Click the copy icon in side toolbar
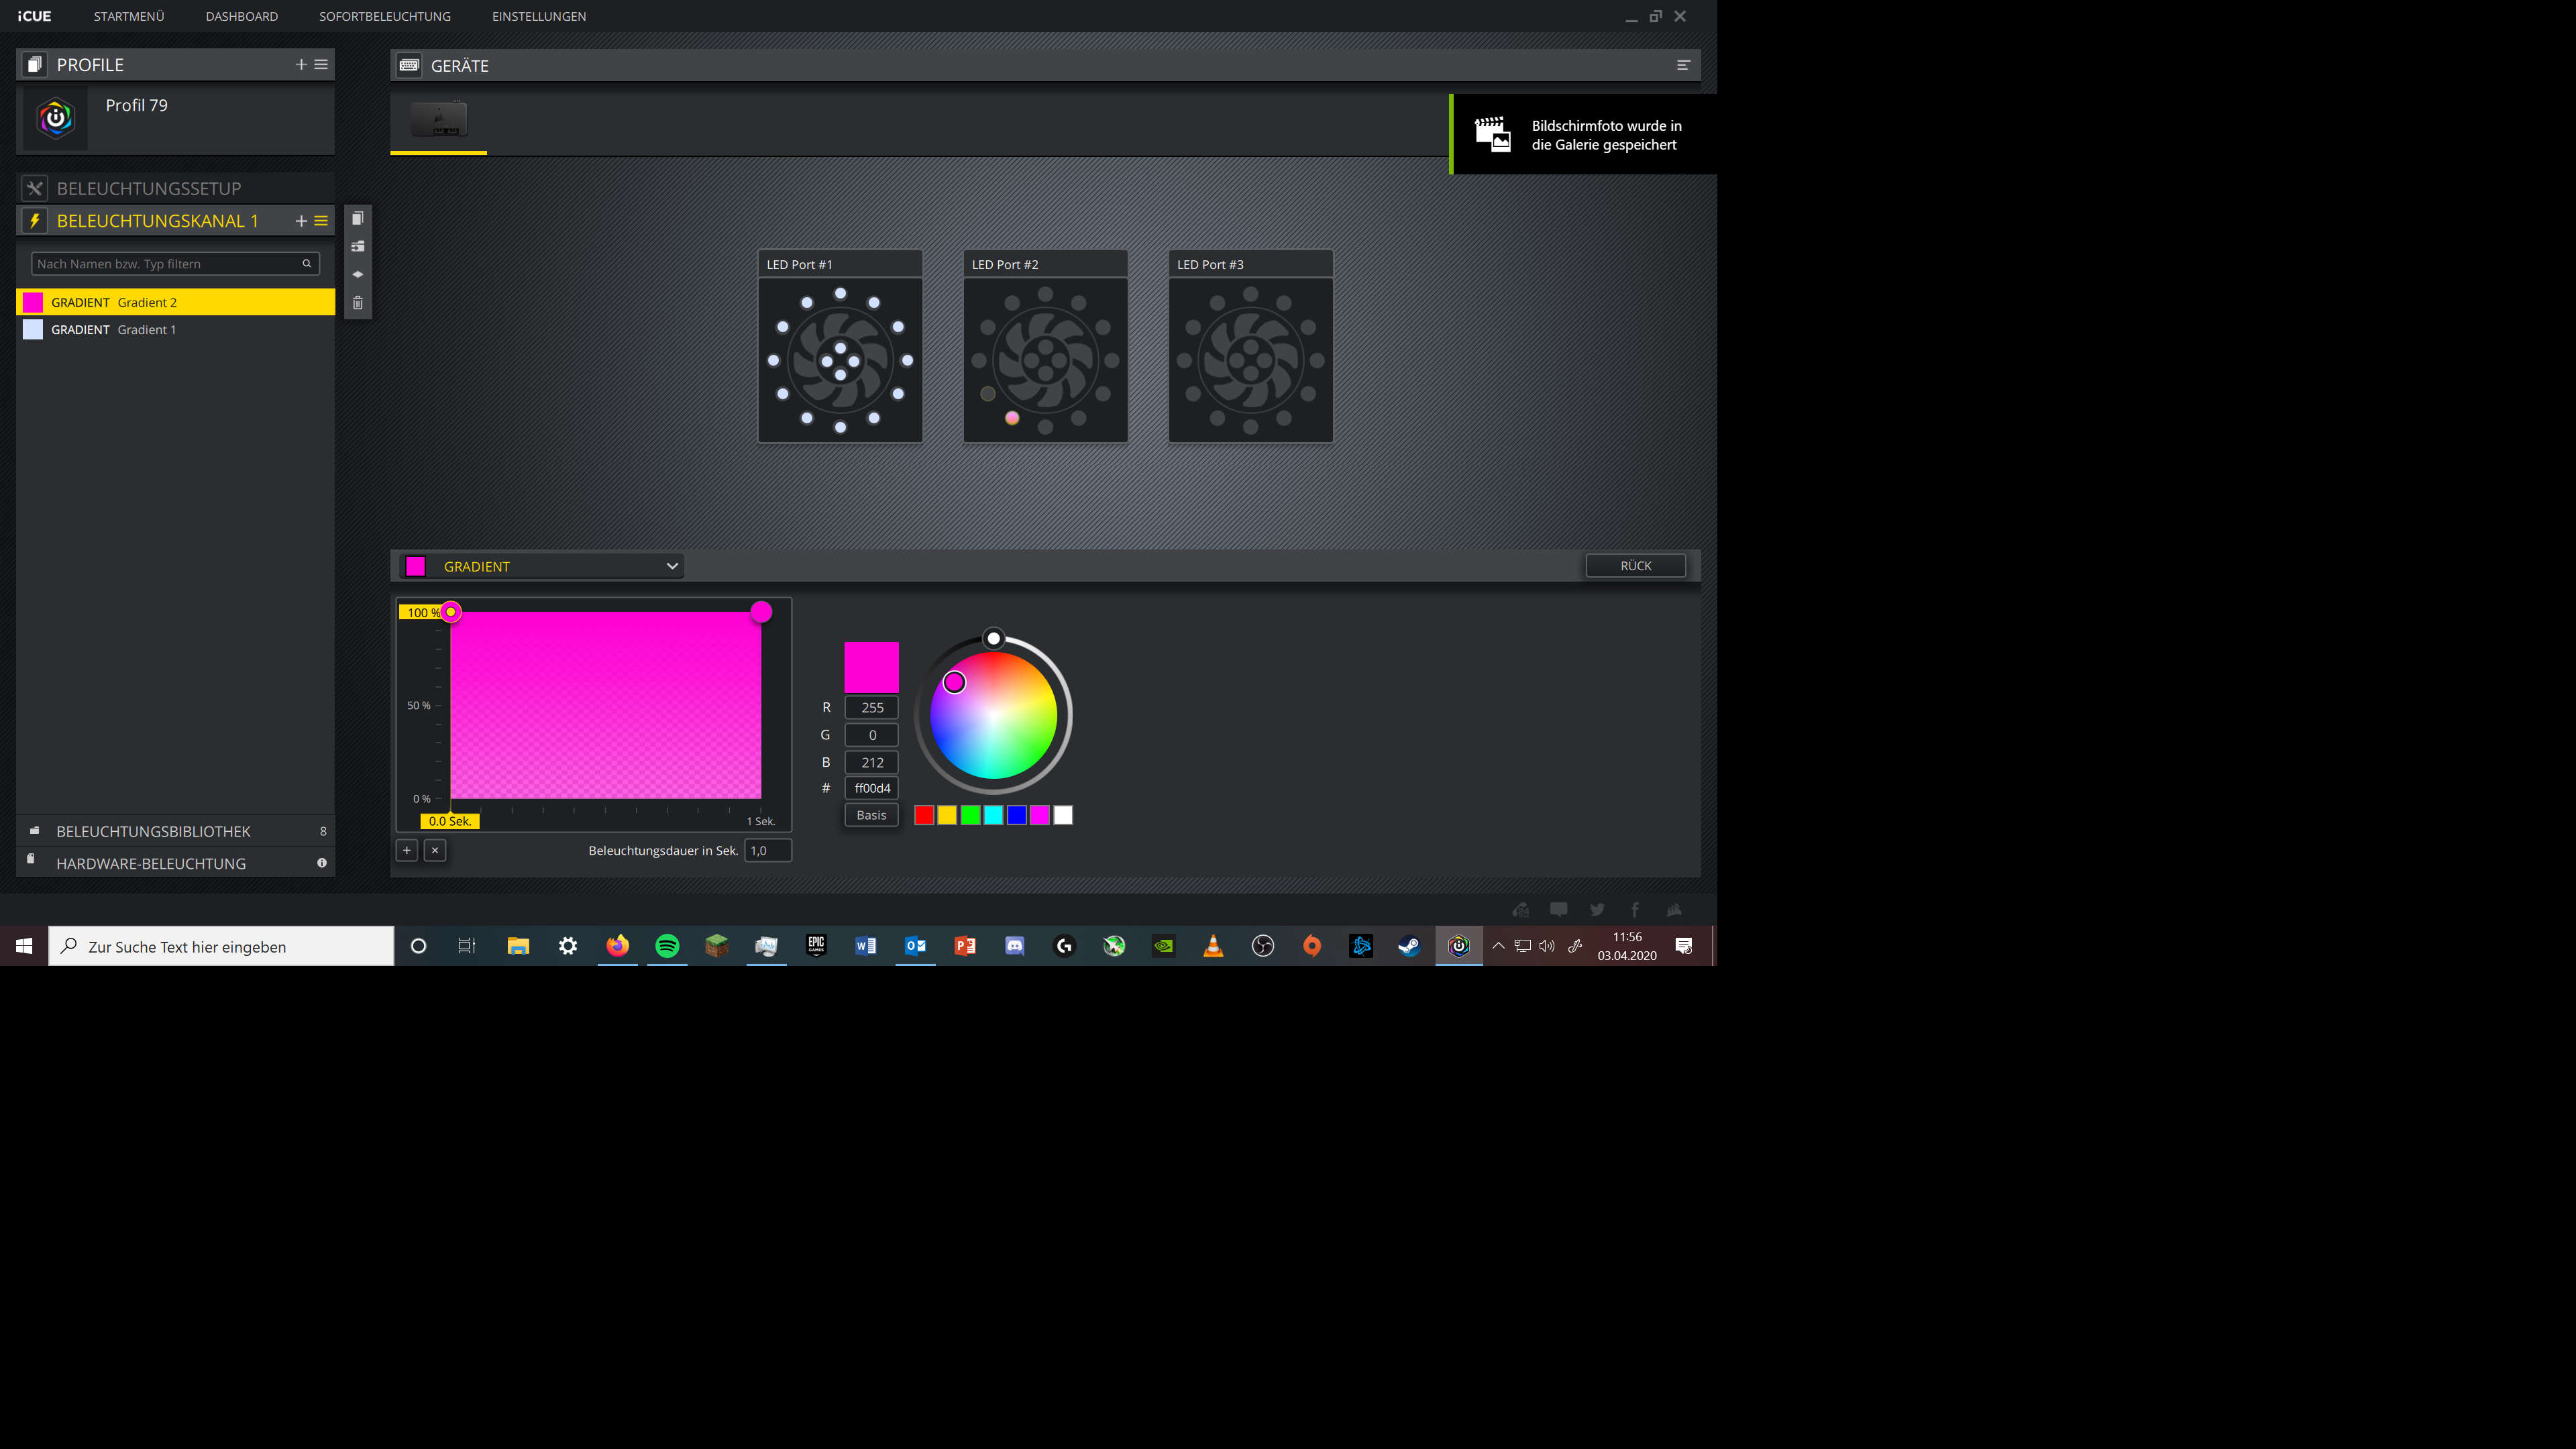 pos(357,219)
